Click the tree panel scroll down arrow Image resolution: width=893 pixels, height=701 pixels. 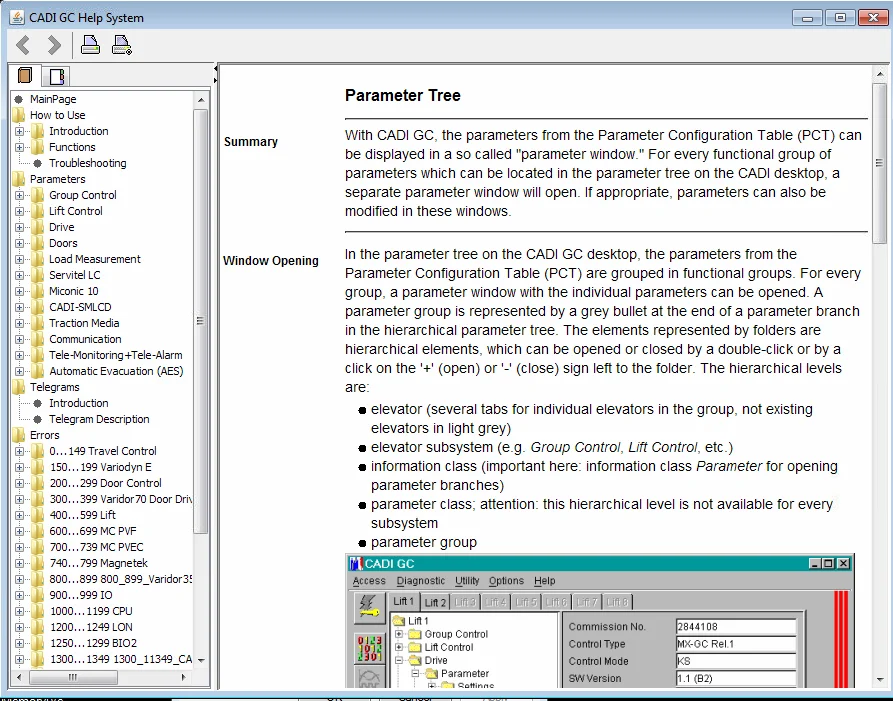pos(200,661)
